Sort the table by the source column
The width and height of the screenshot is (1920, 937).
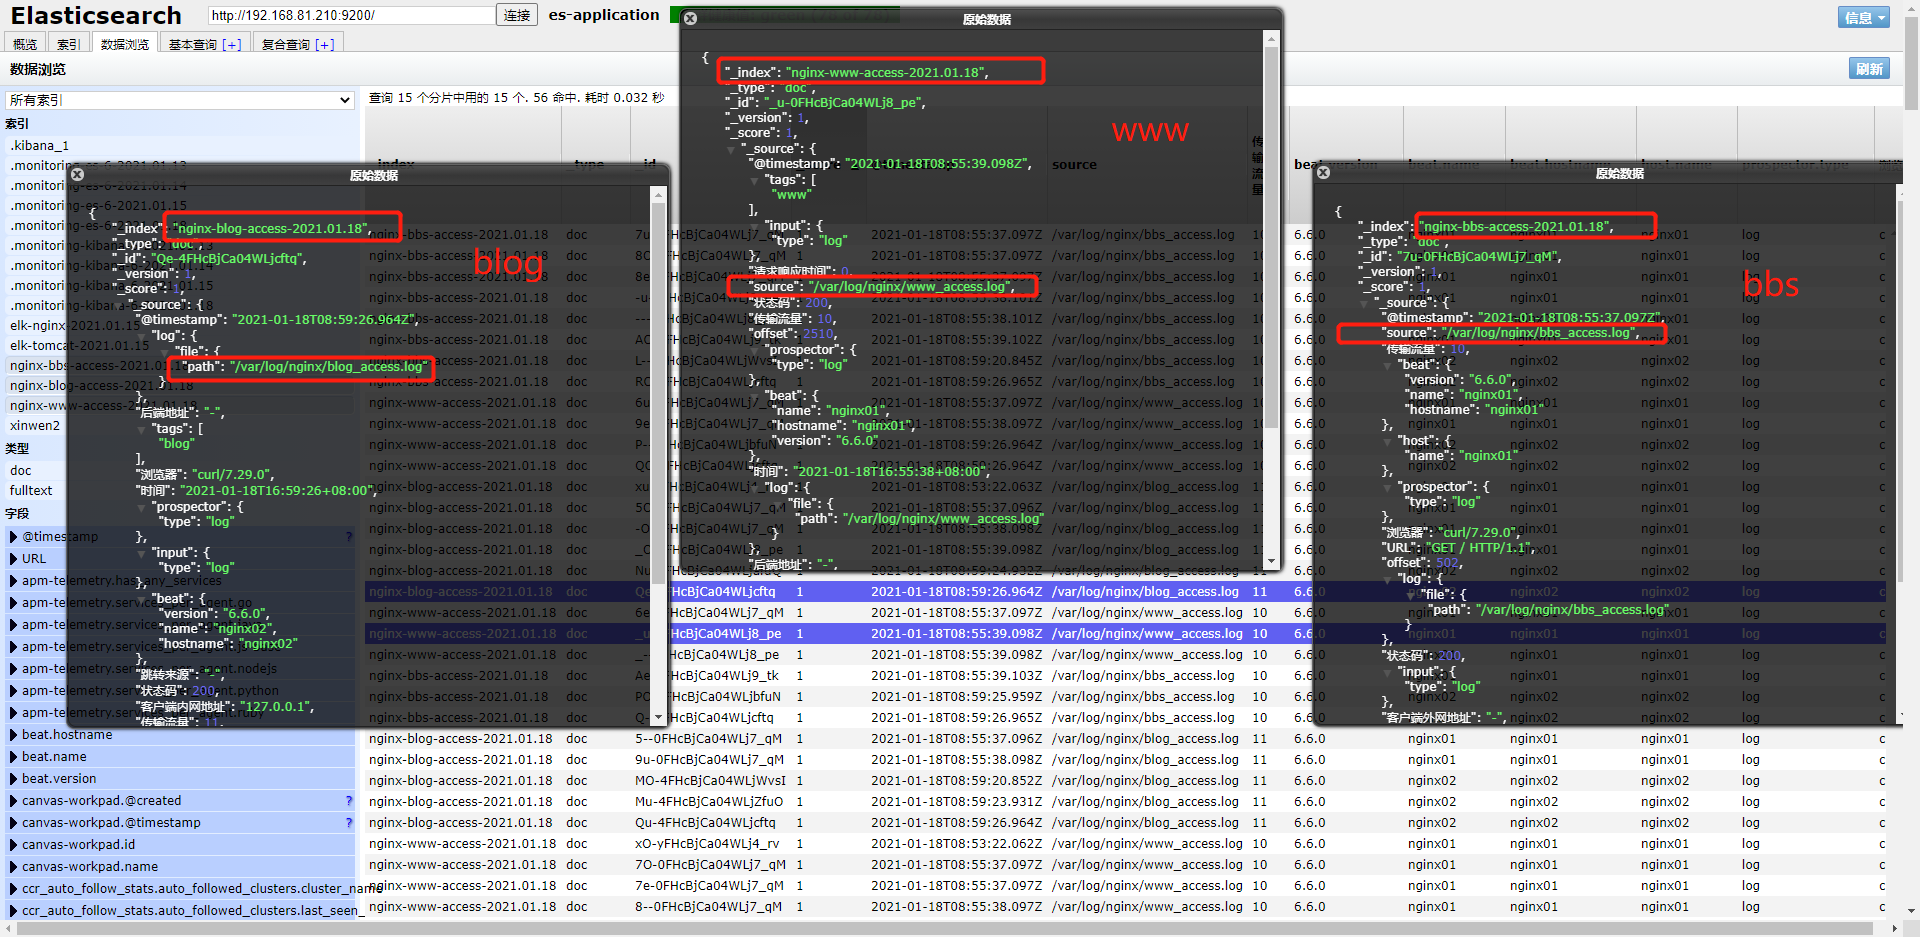(1074, 165)
